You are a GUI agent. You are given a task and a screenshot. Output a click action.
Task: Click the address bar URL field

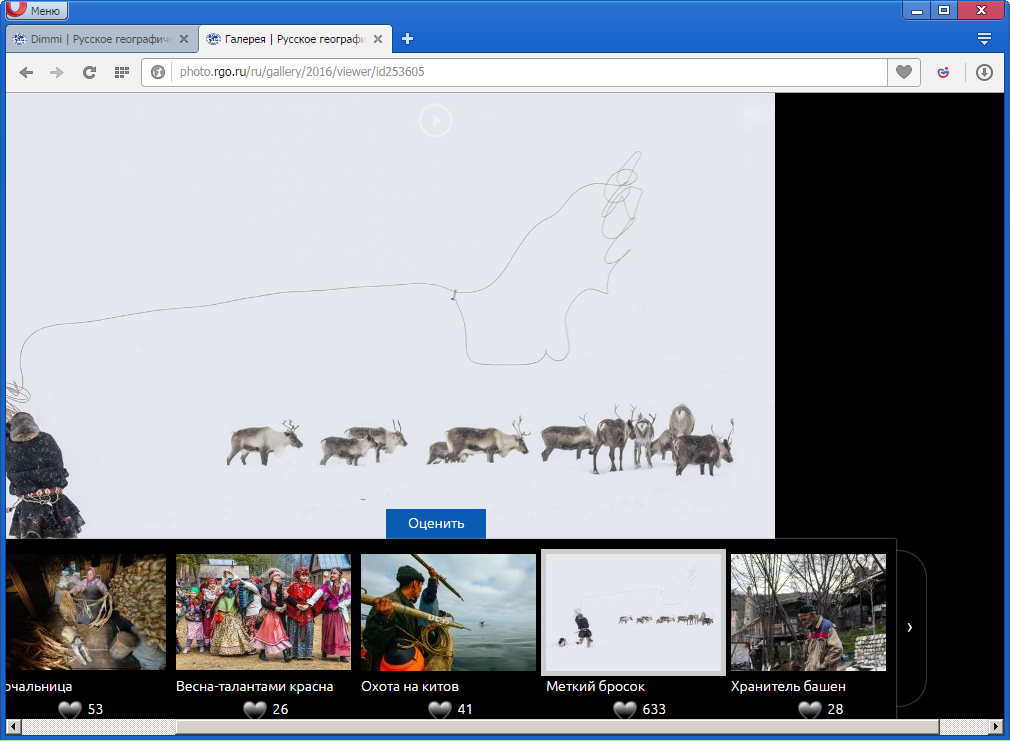pos(520,72)
